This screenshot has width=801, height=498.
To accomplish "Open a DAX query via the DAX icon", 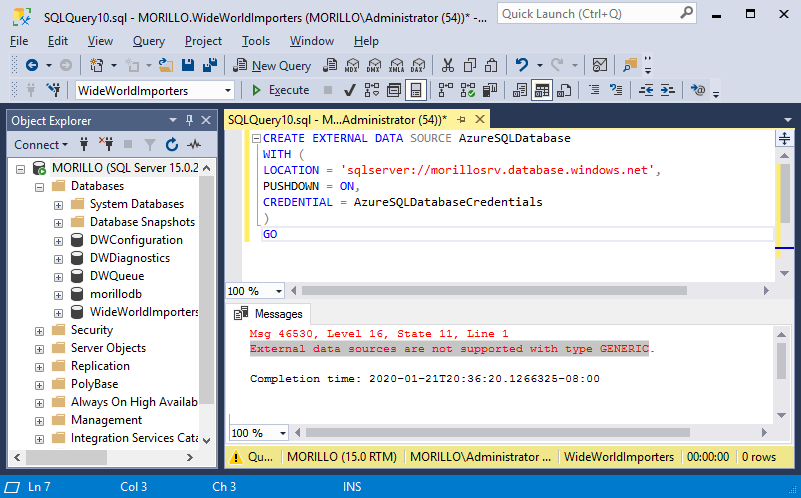I will 418,65.
